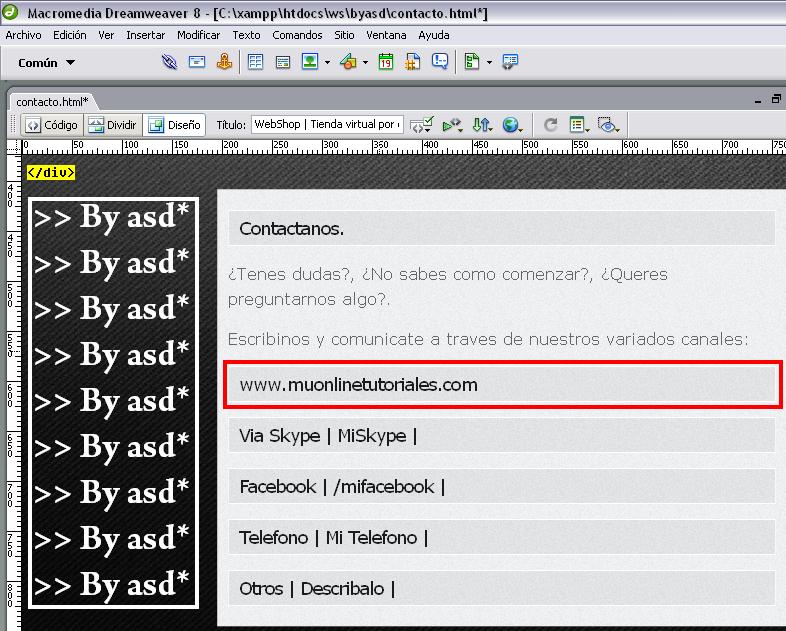The image size is (786, 631).
Task: Click the Título text field
Action: point(327,124)
